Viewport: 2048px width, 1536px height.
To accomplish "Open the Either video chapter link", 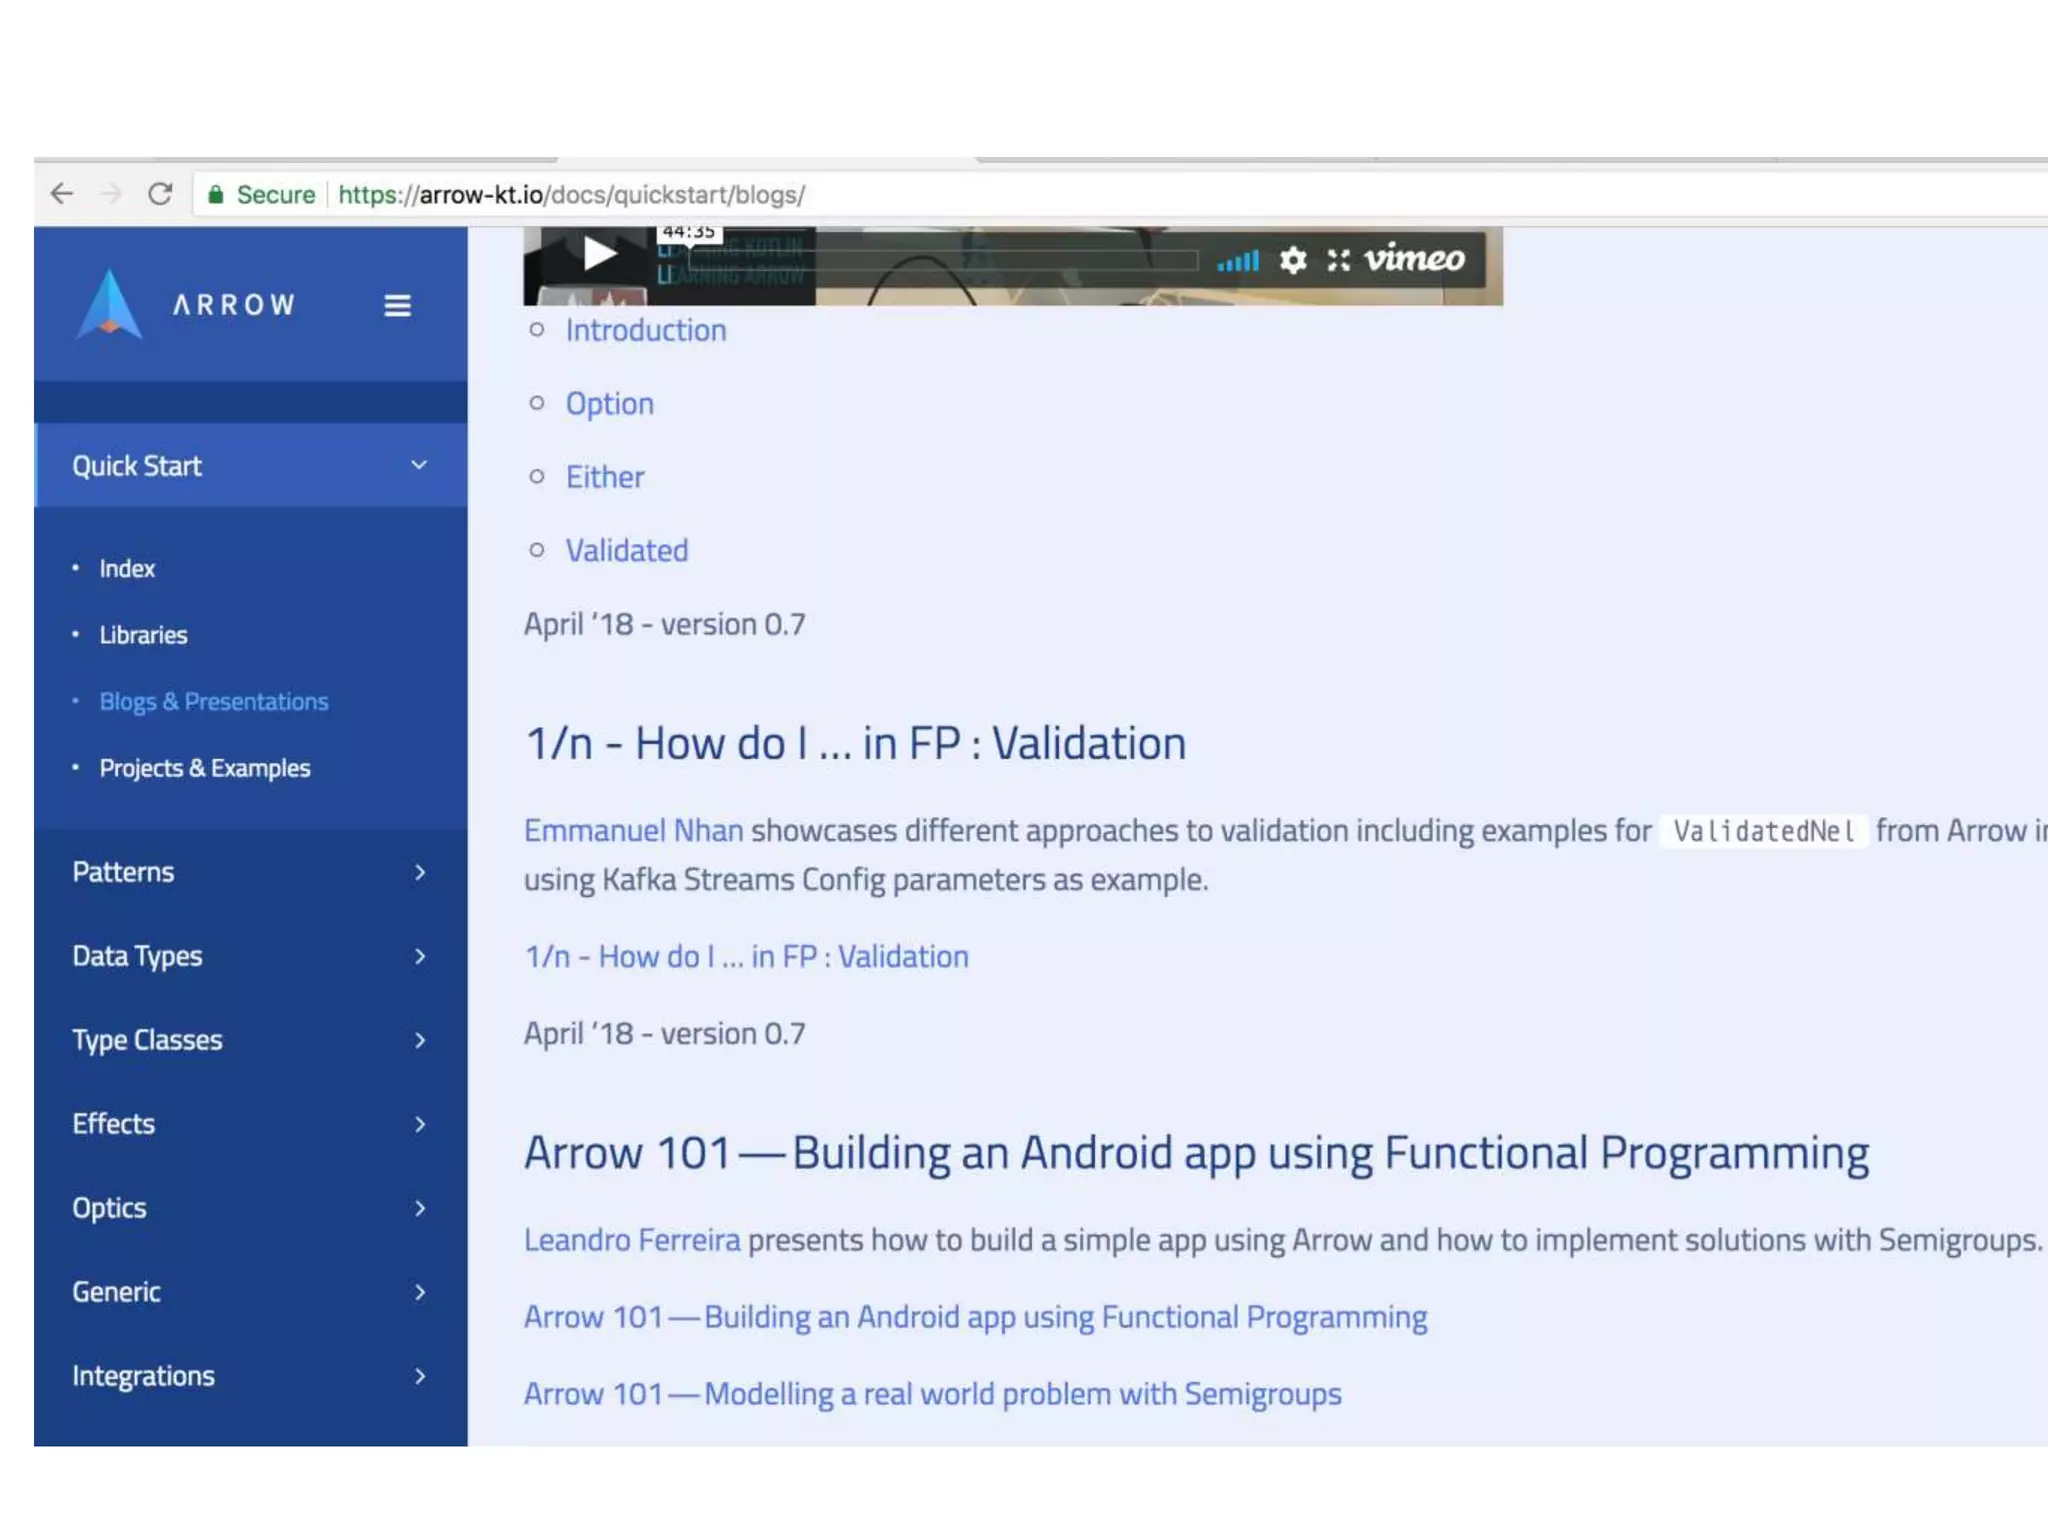I will 604,477.
